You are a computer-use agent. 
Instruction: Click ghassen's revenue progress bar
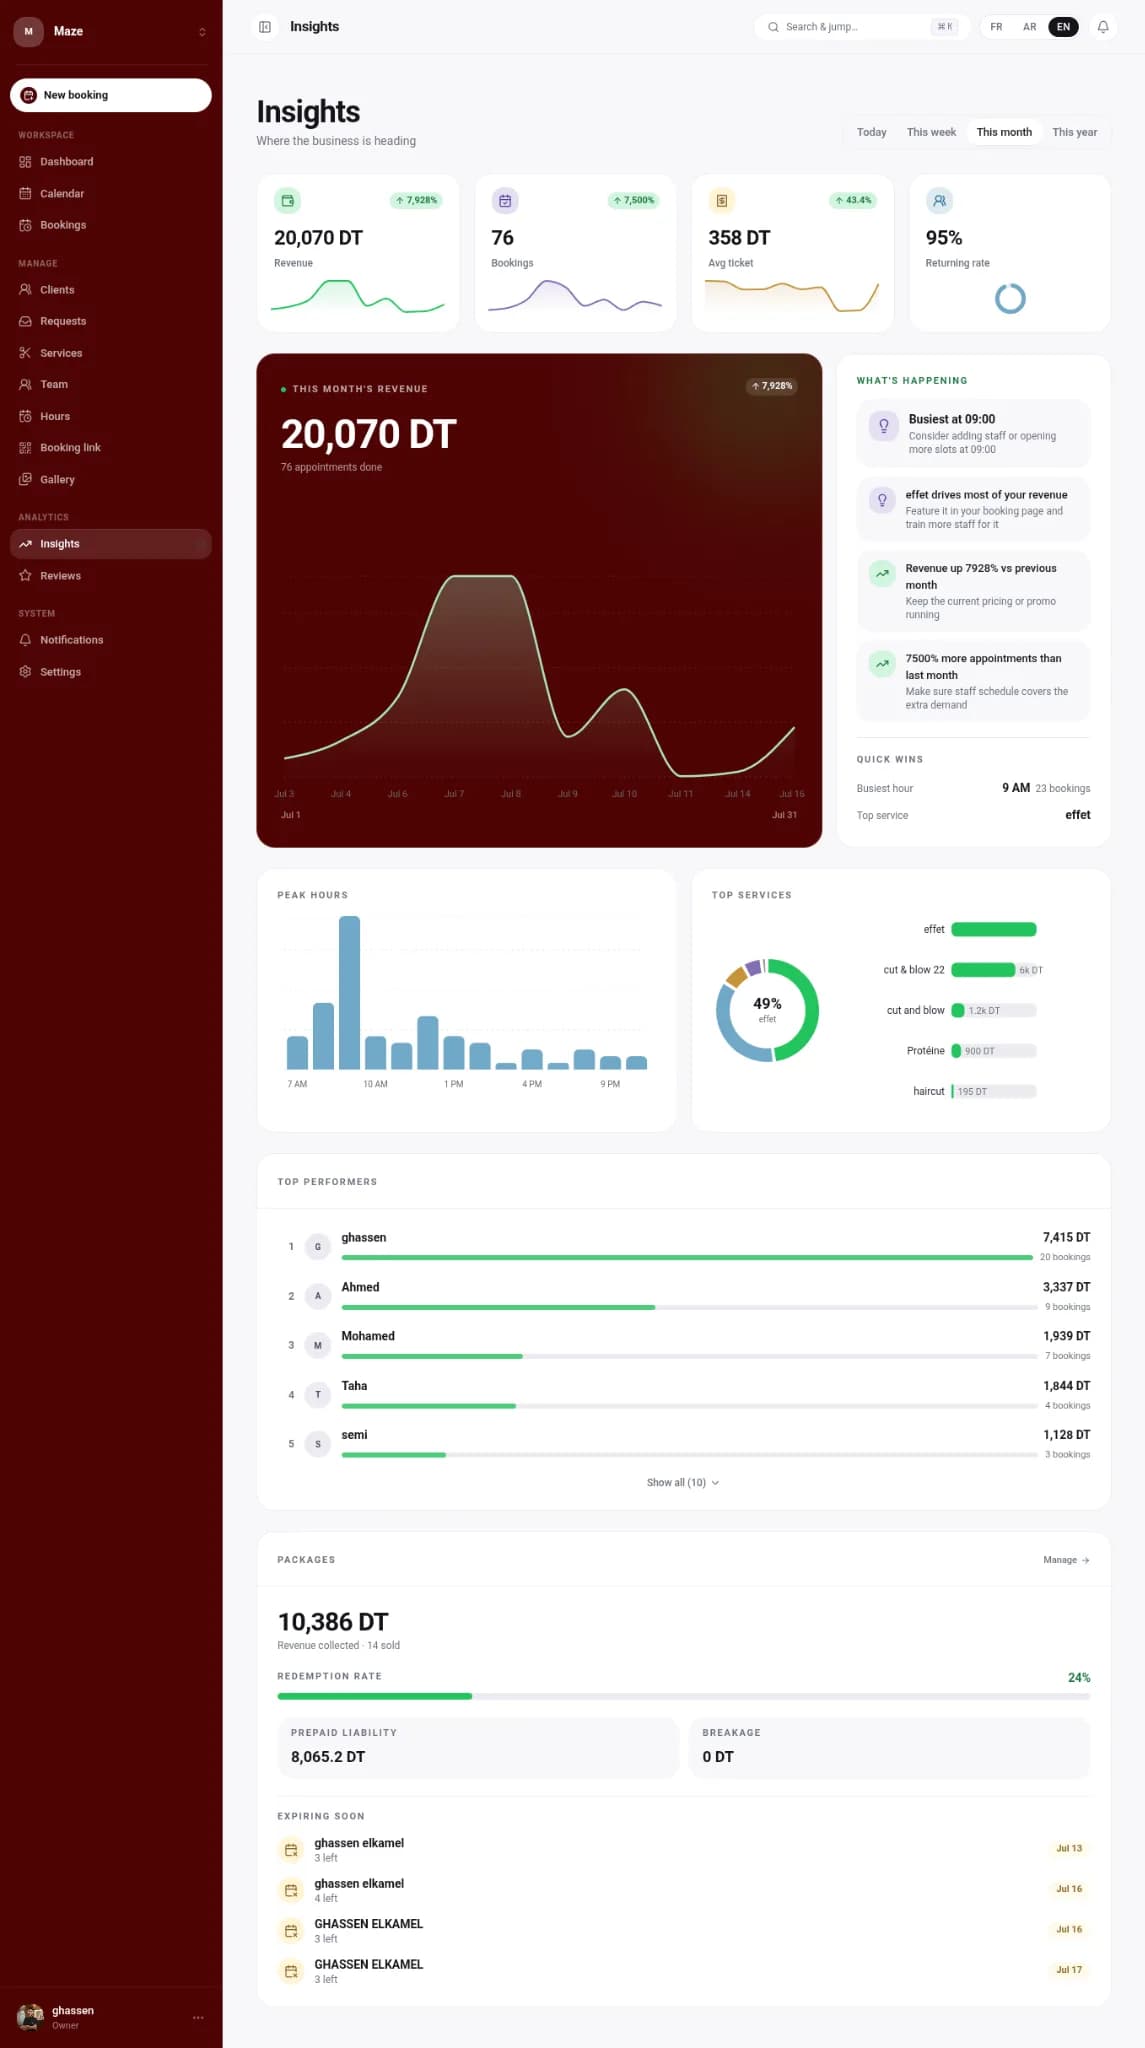[x=689, y=1257]
